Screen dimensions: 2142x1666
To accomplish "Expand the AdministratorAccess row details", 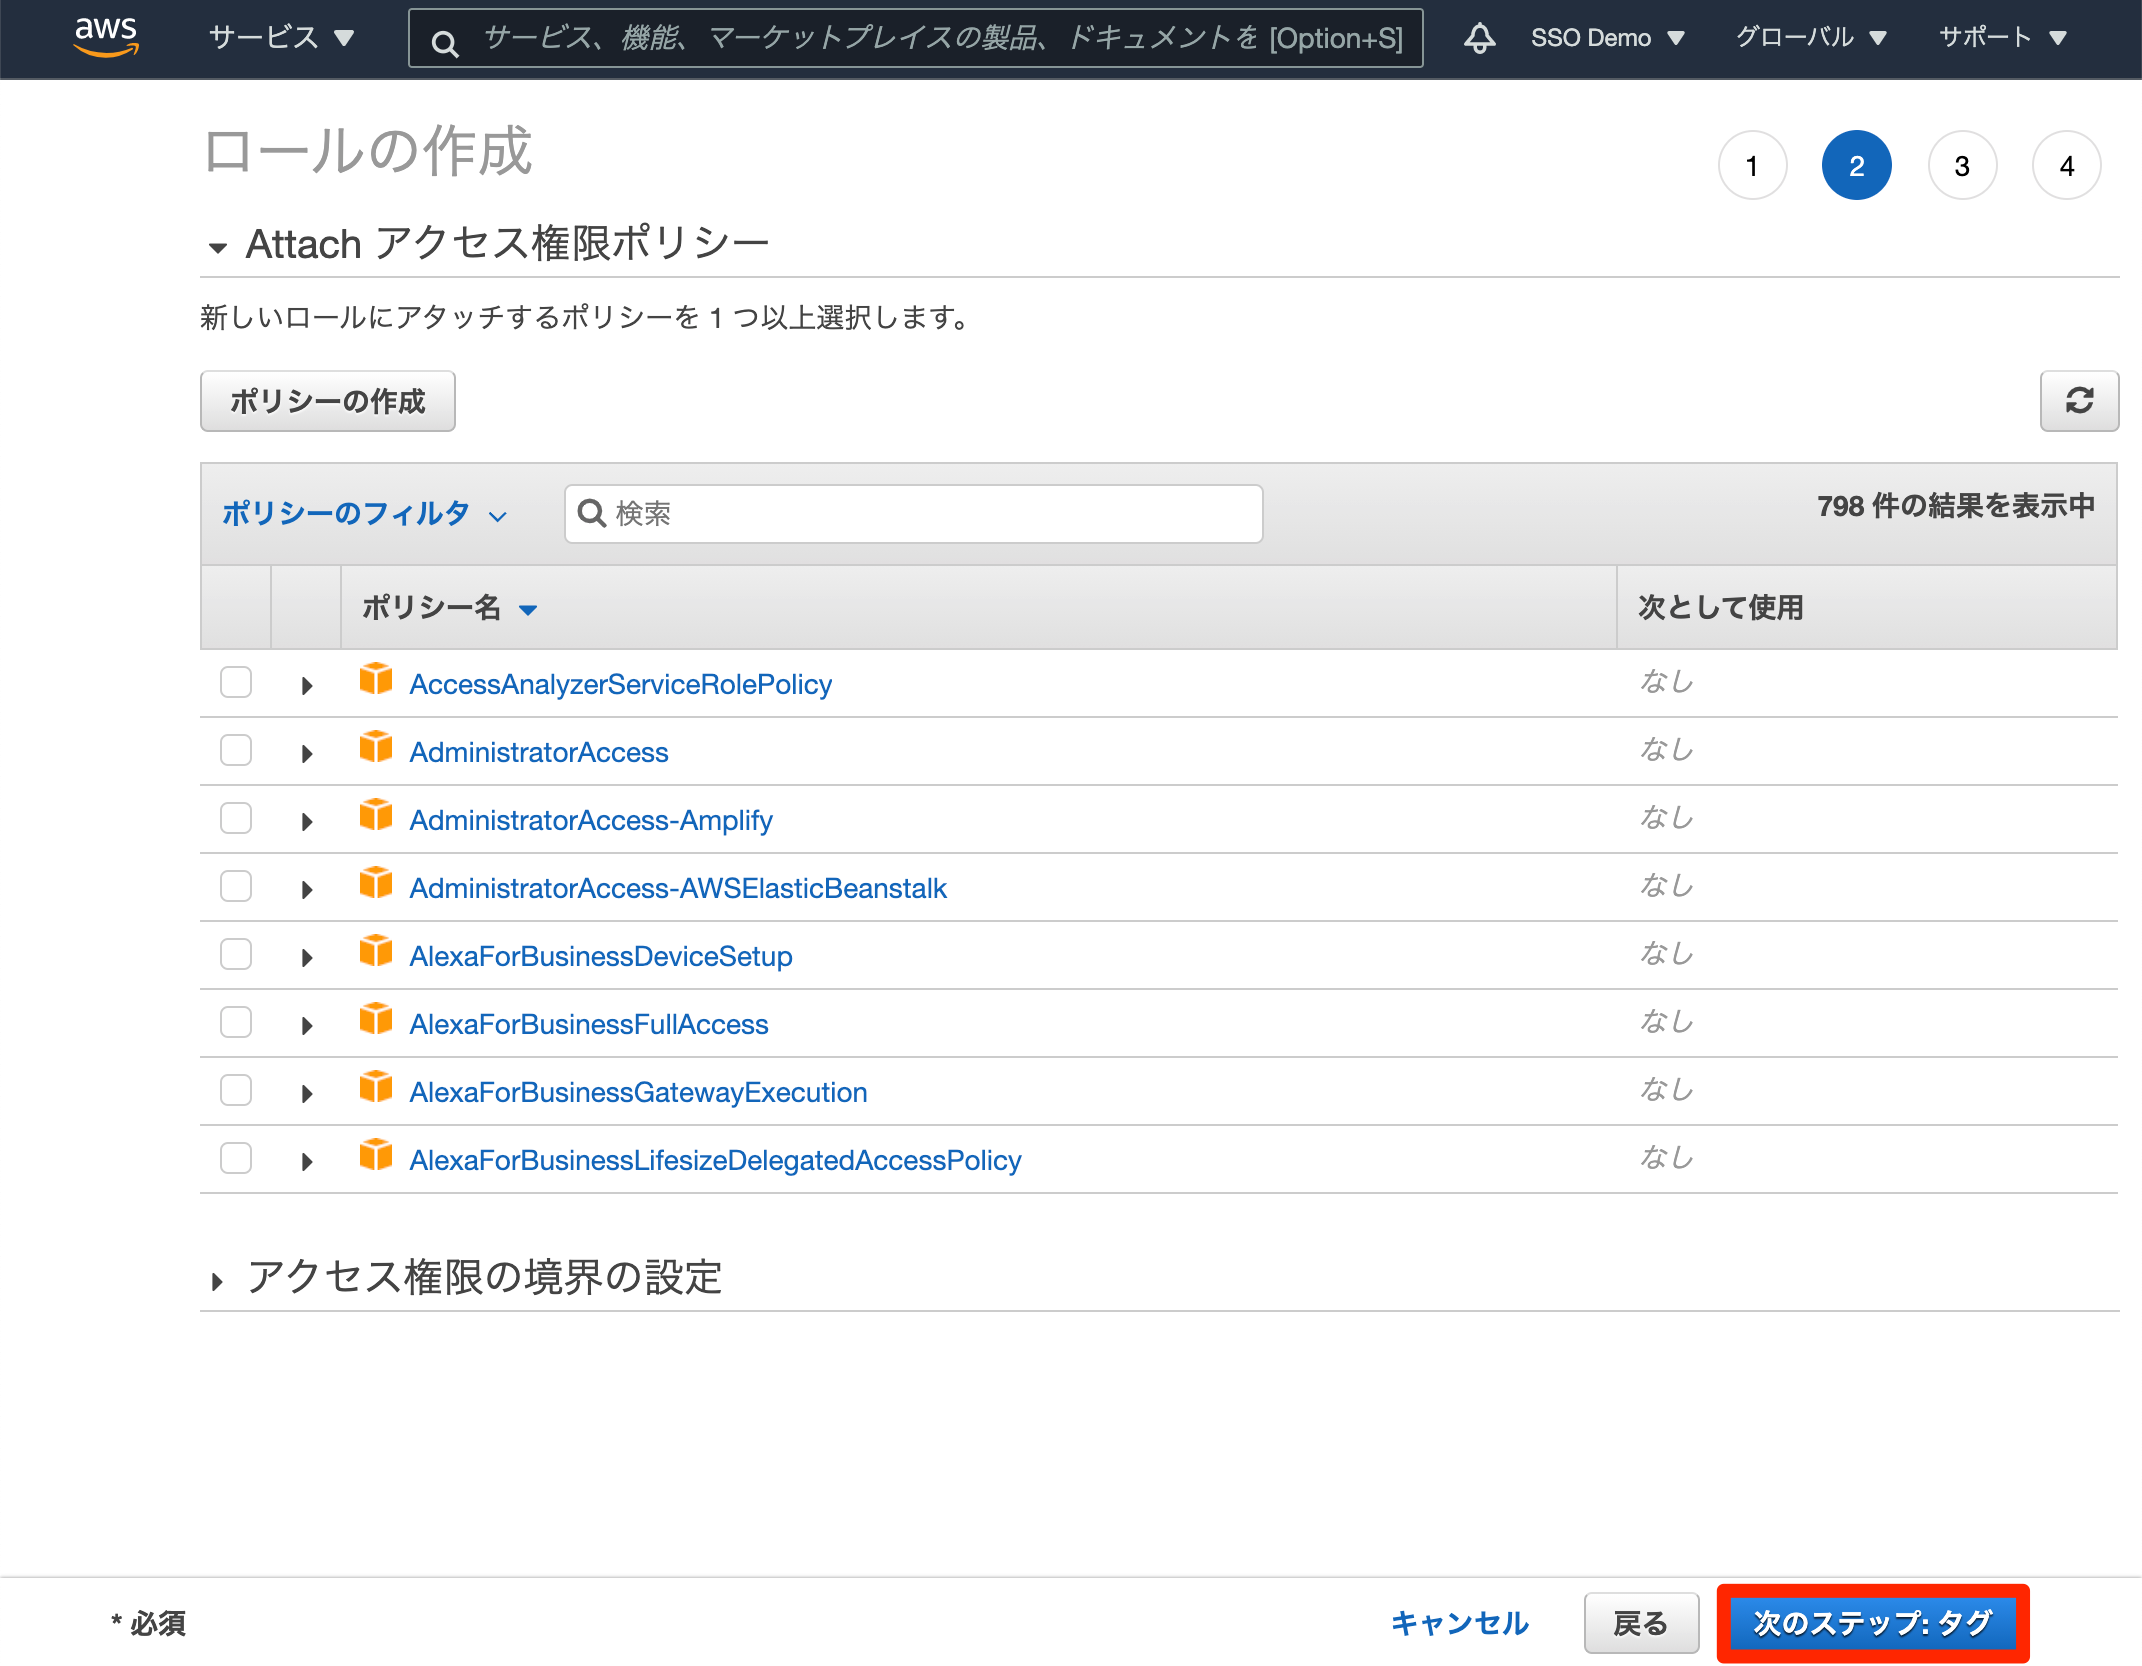I will (307, 754).
